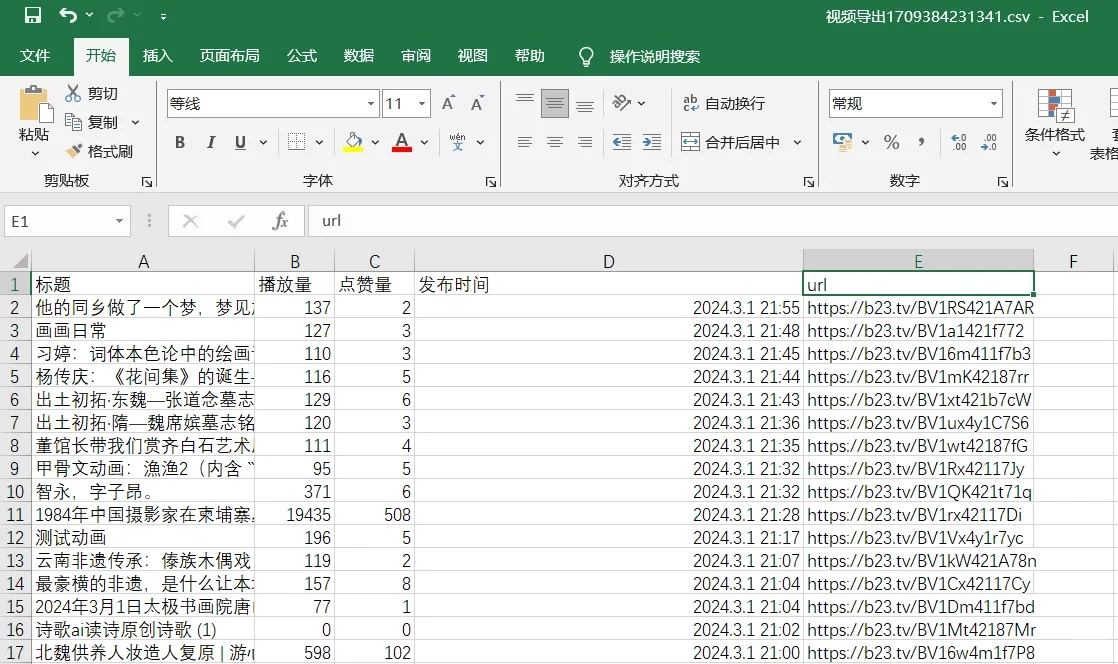
Task: Switch to the 审阅 tab
Action: [416, 56]
